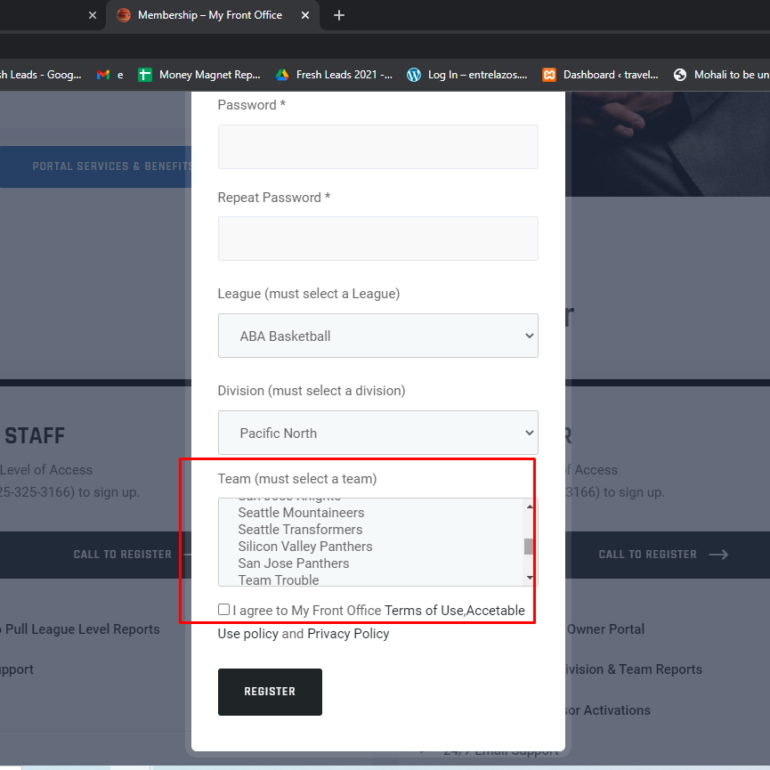This screenshot has height=770, width=770.
Task: Open Log In entrelazos WordPress bookmark
Action: (x=467, y=75)
